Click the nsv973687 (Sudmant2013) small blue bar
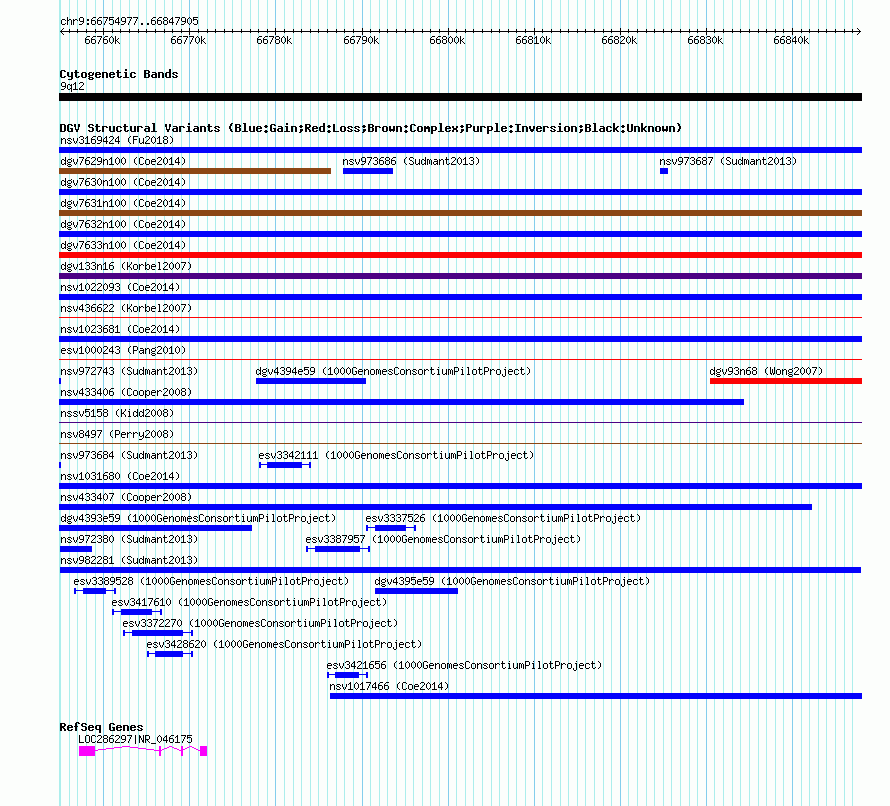Image resolution: width=890 pixels, height=806 pixels. coord(664,171)
